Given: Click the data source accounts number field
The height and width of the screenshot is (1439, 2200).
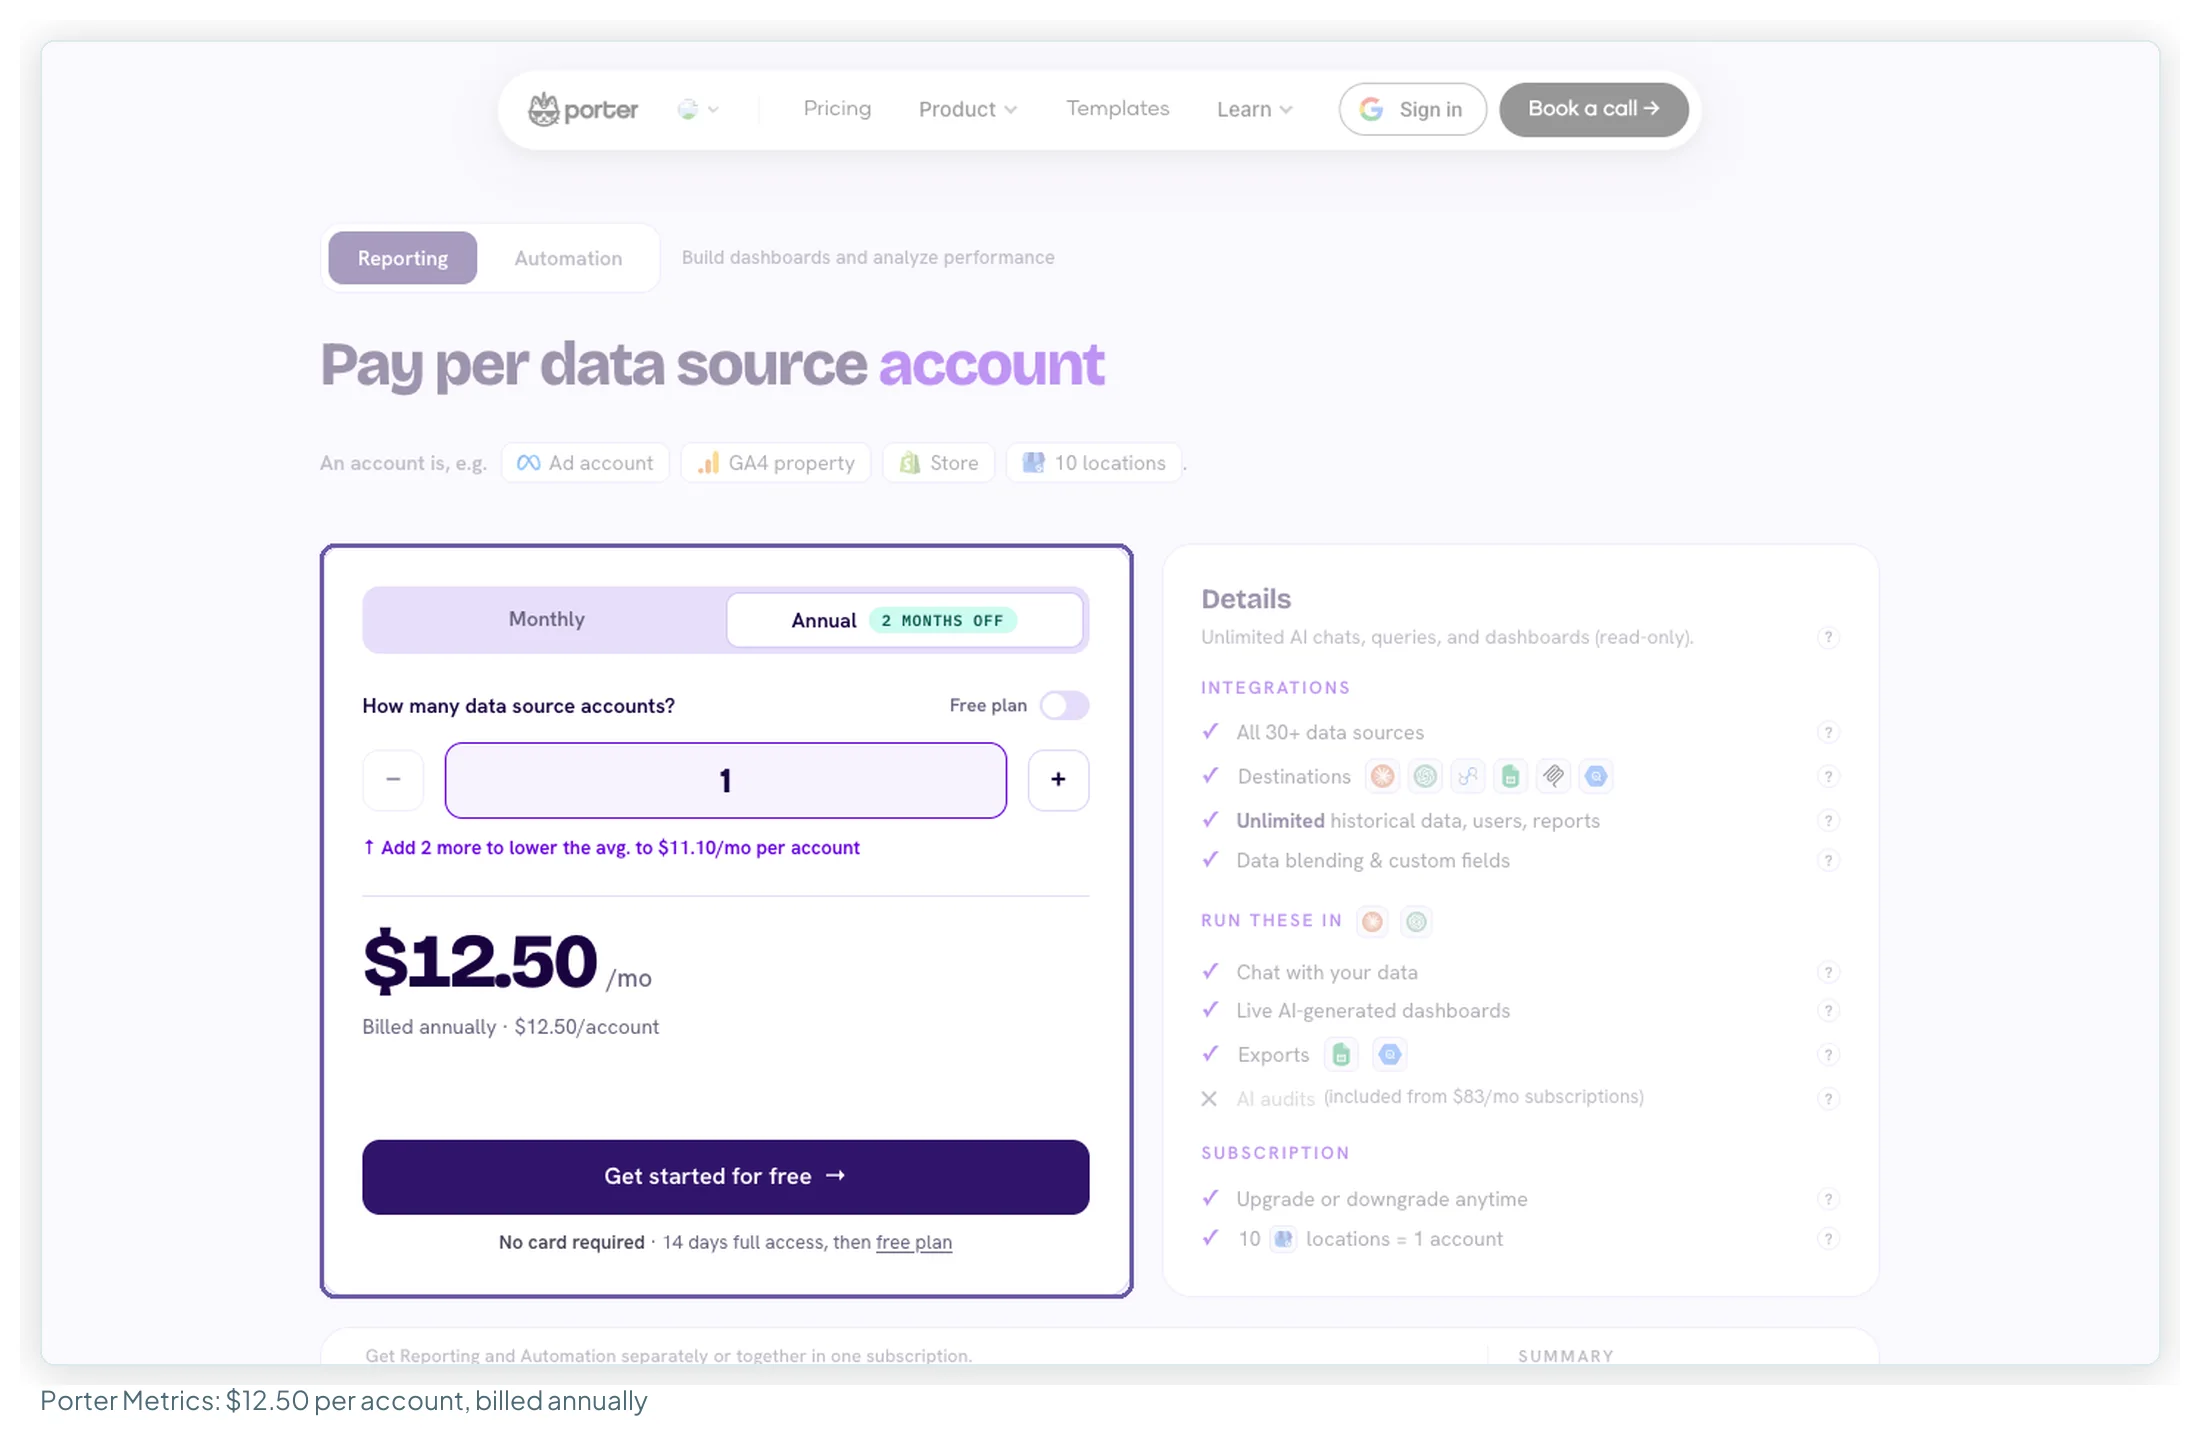Looking at the screenshot, I should [725, 780].
